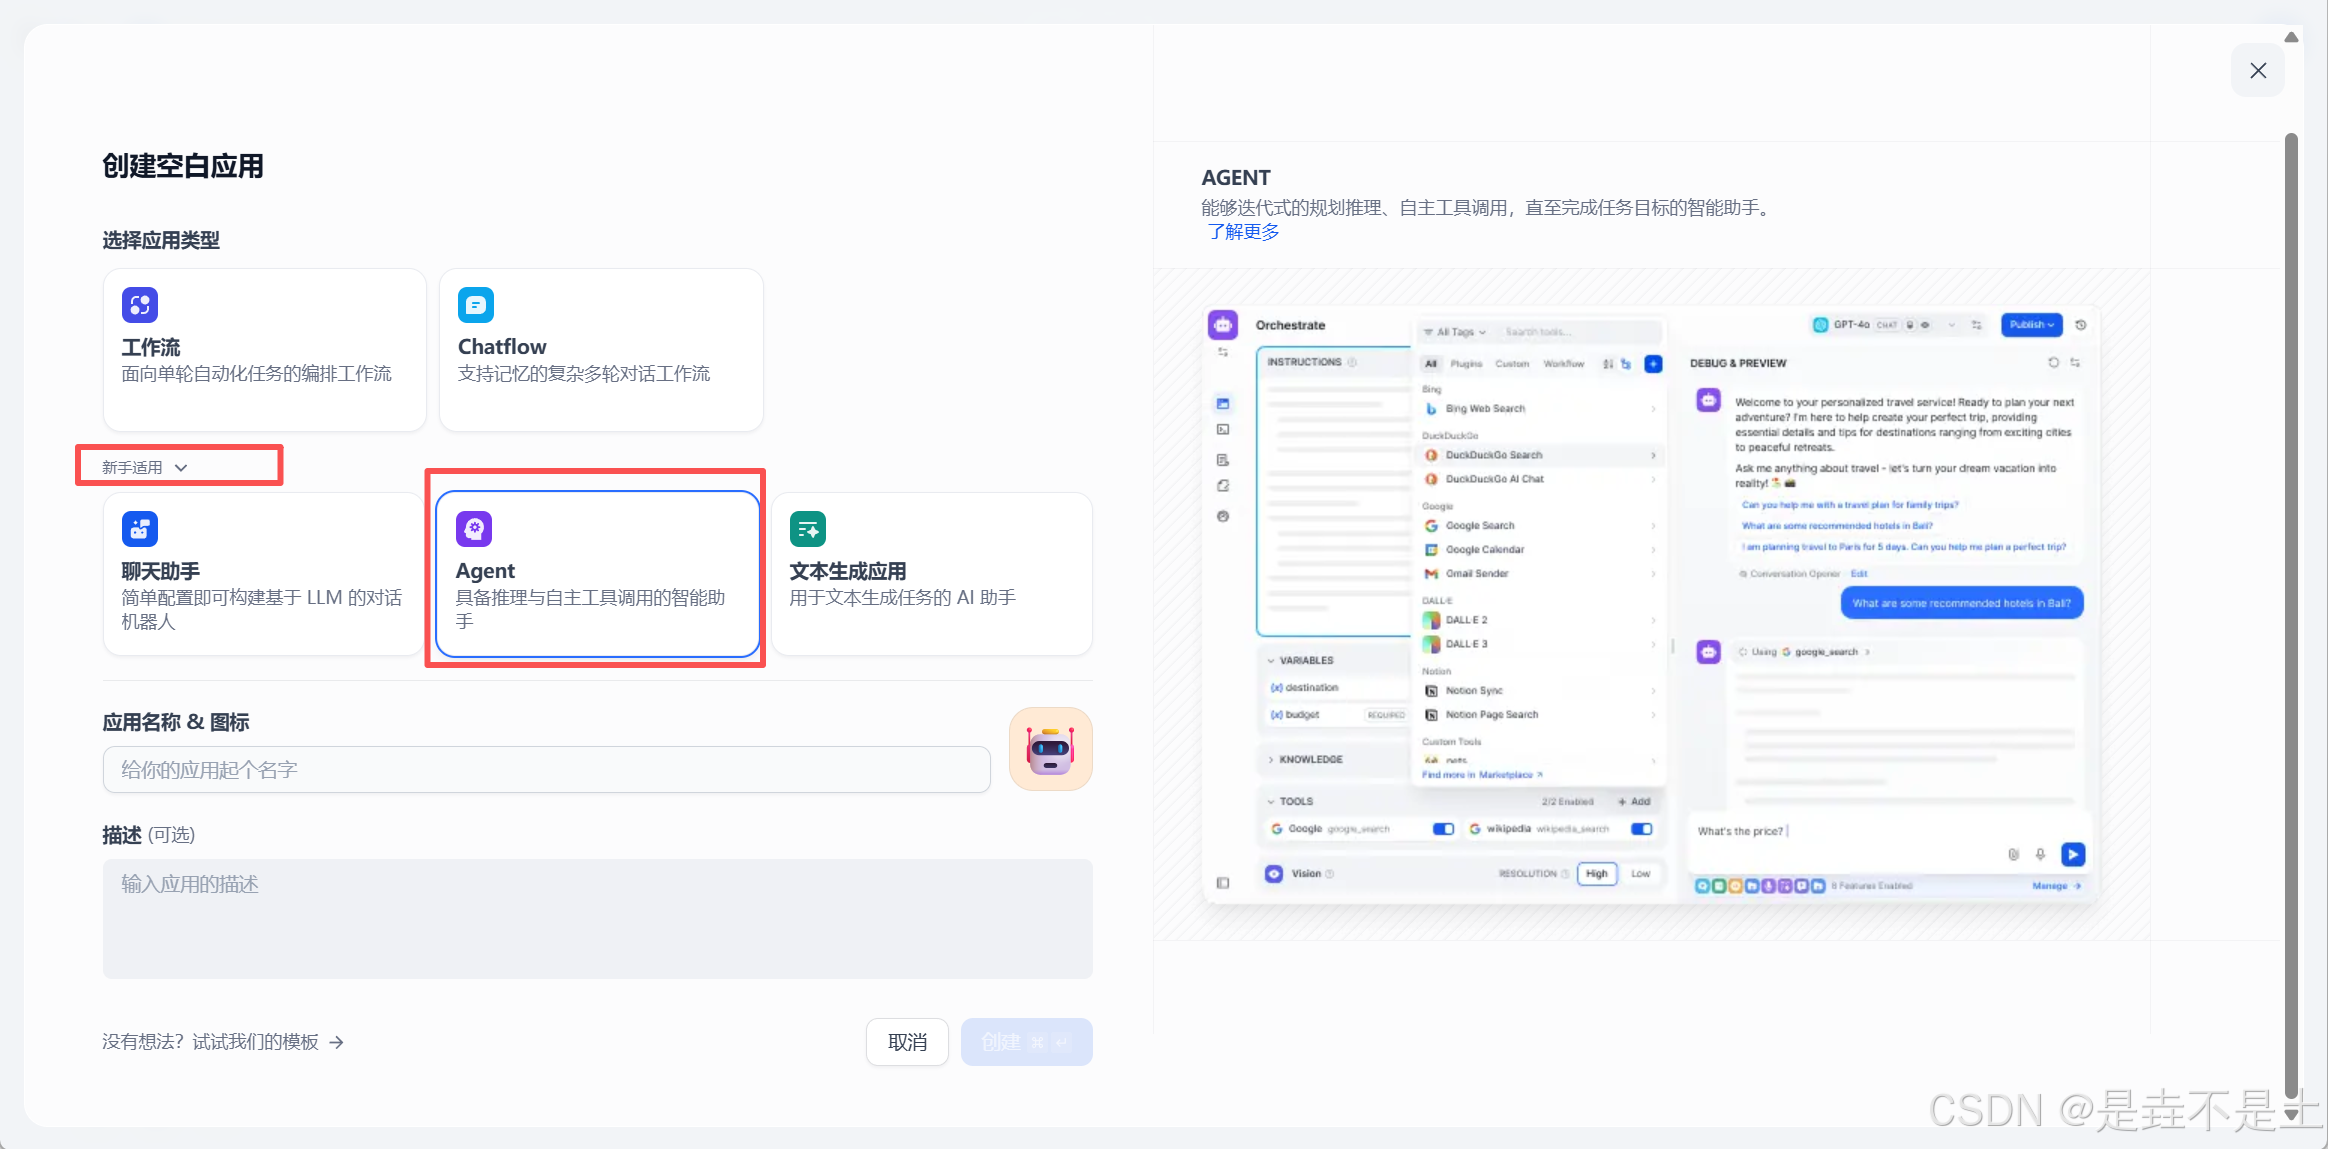
Task: Click the arrow beside template suggestion
Action: 337,1042
